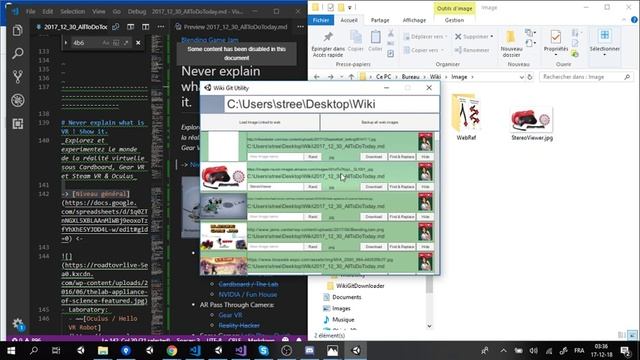Toggle Match Whole Word in find widget
Viewport: 640px width, 360px height.
point(116,42)
